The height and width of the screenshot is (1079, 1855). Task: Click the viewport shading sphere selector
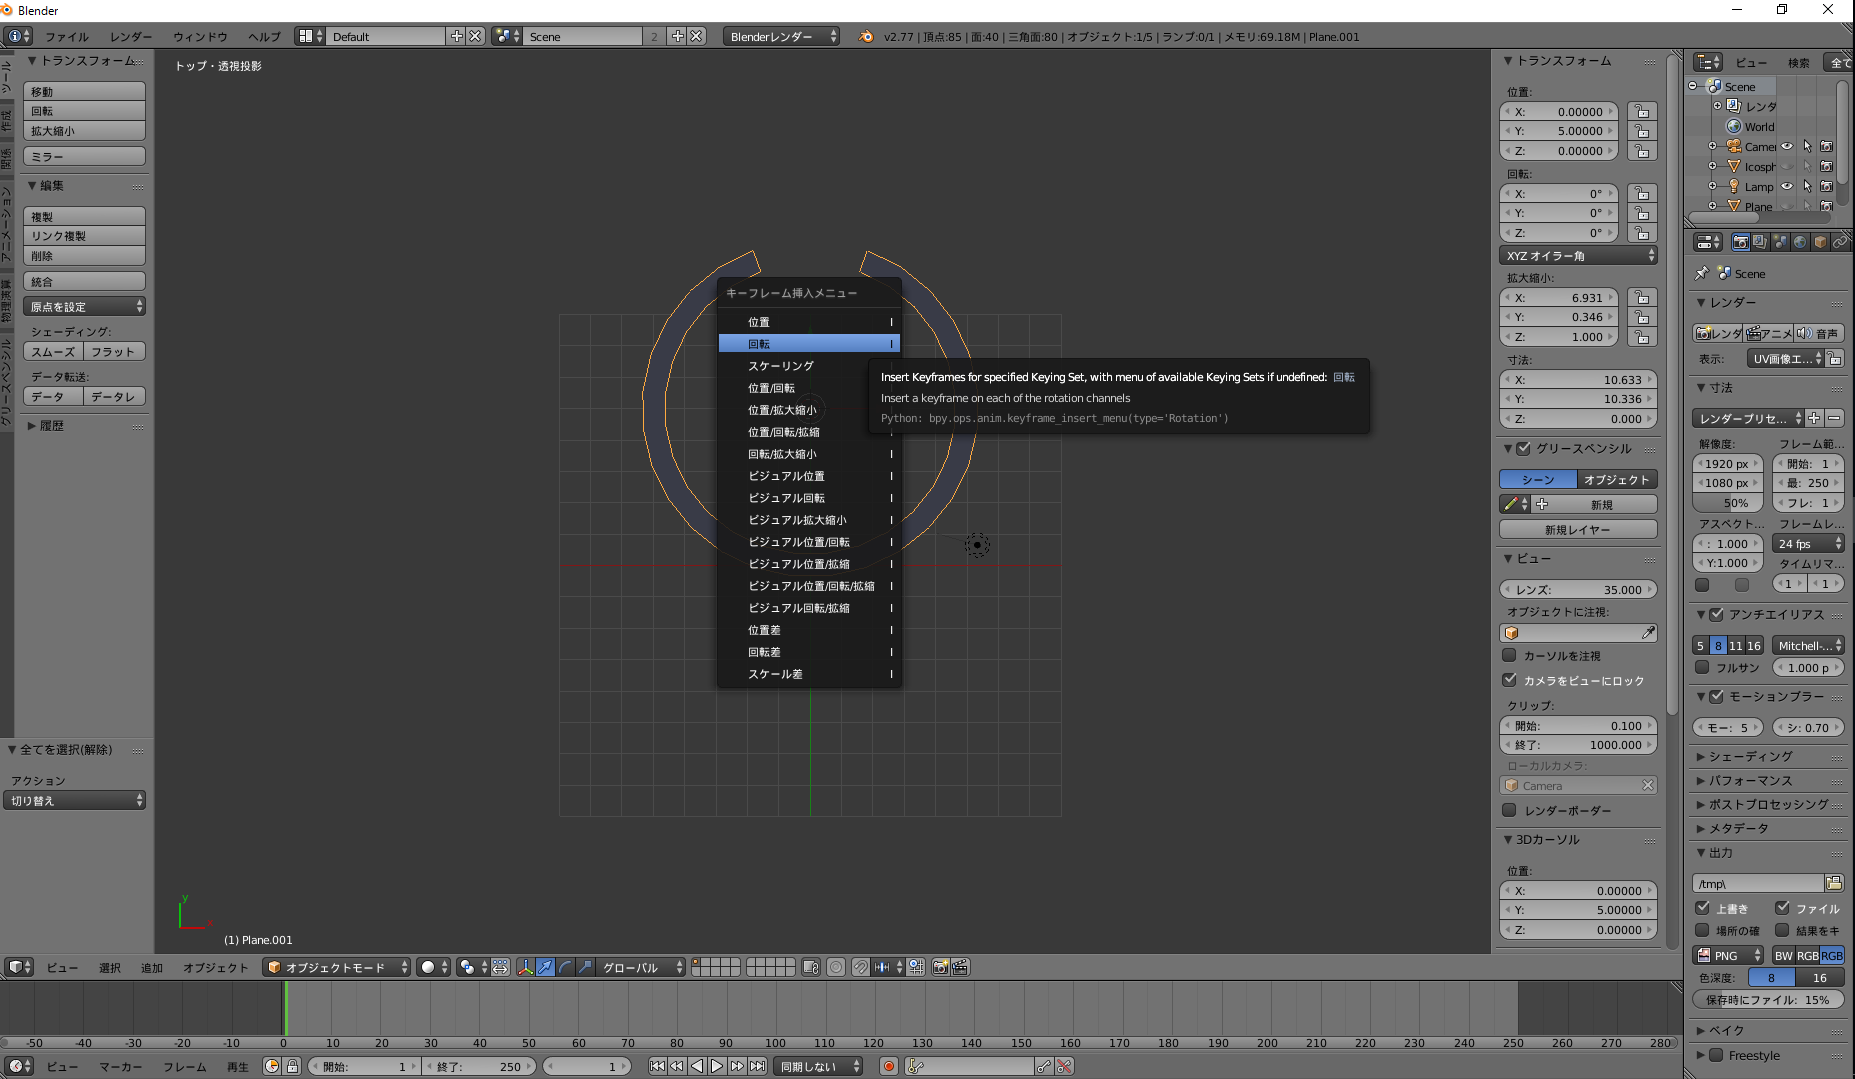coord(433,967)
